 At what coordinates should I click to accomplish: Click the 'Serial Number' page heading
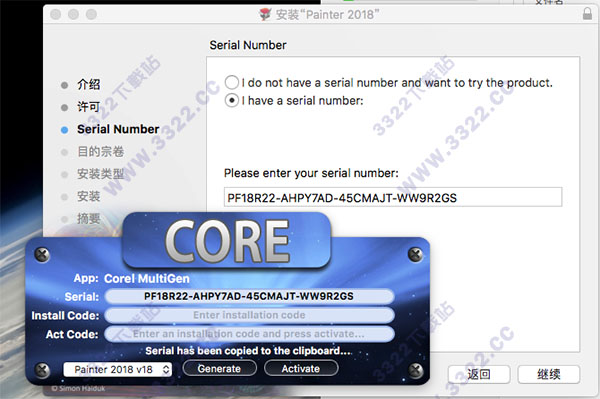pyautogui.click(x=248, y=45)
